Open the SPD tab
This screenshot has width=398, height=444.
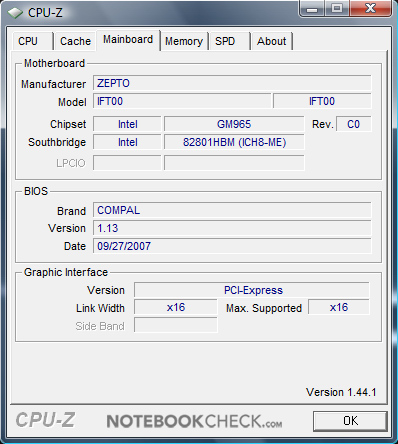point(229,41)
